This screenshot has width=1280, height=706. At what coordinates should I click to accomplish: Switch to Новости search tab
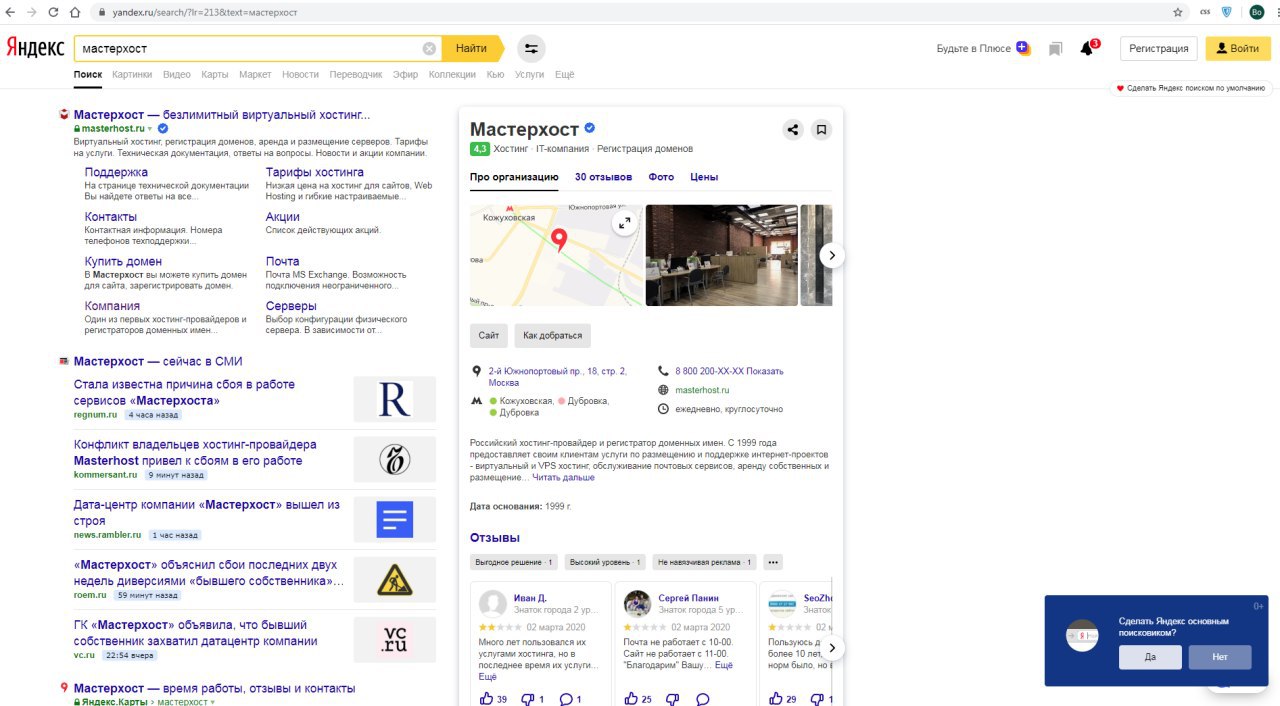pos(300,75)
